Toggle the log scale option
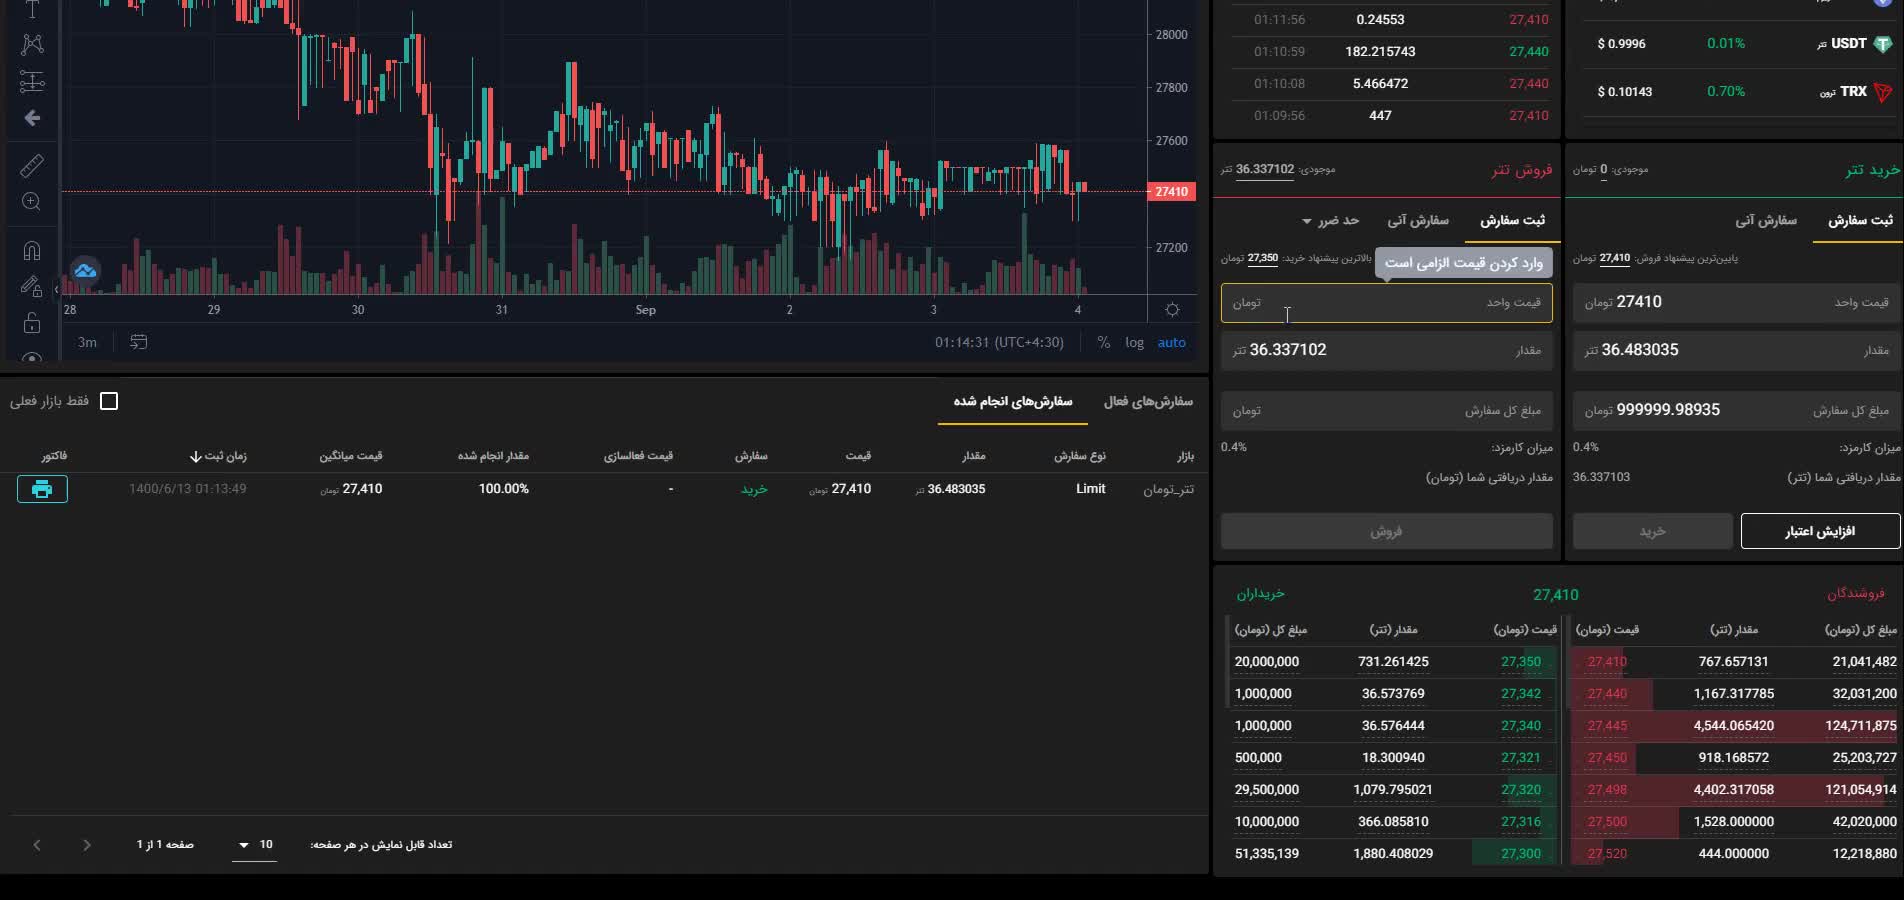Viewport: 1904px width, 900px height. (x=1134, y=342)
